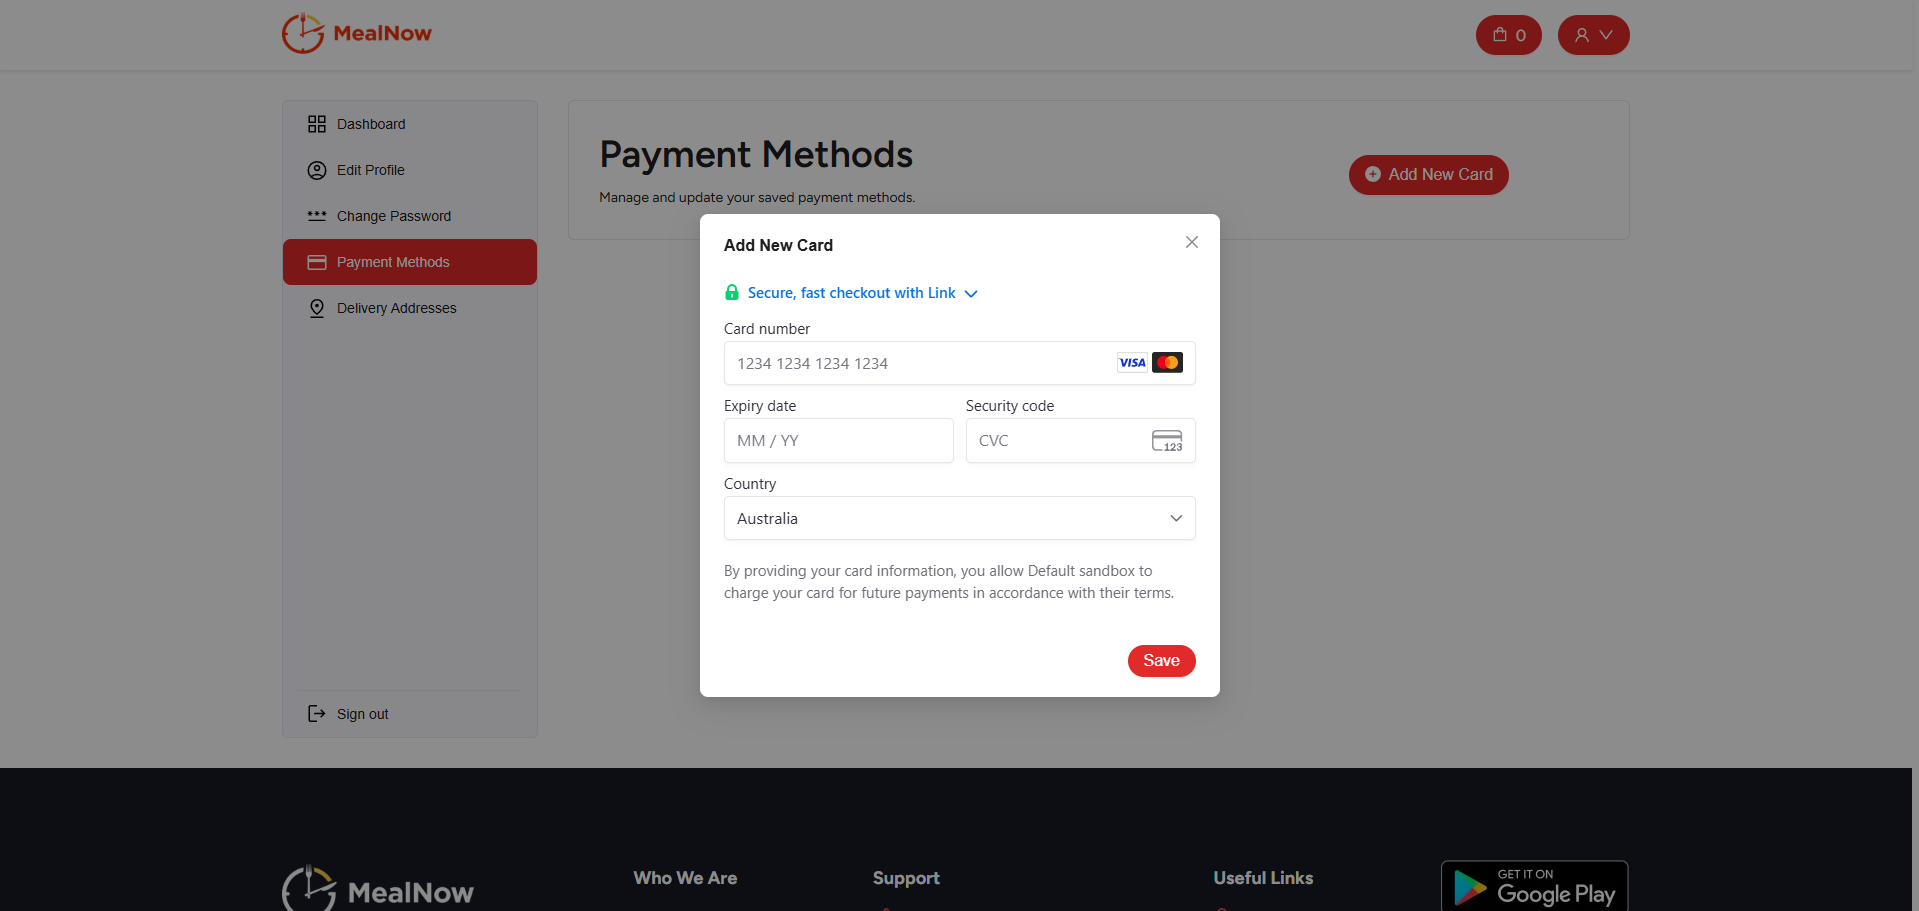This screenshot has width=1919, height=911.
Task: Open the Country dropdown showing Australia
Action: (958, 518)
